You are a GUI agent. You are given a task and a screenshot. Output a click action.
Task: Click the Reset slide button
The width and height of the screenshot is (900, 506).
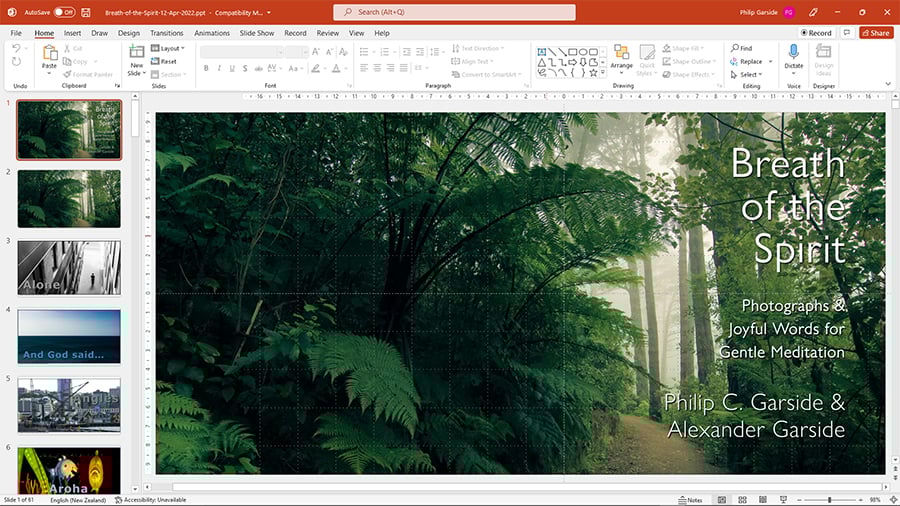pos(164,61)
